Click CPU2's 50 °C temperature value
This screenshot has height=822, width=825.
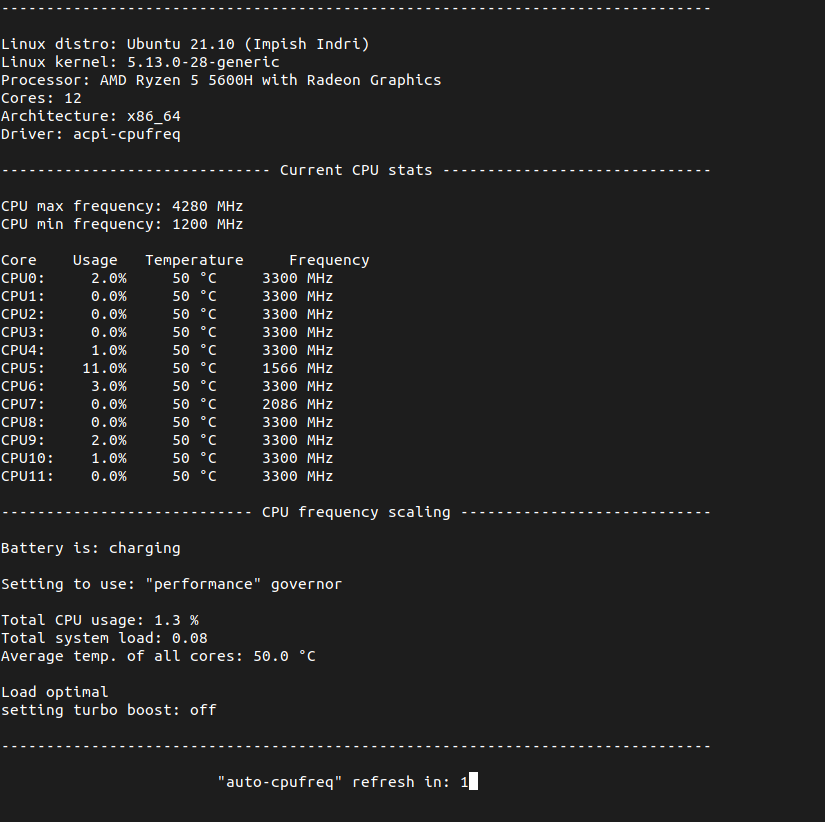tap(194, 314)
